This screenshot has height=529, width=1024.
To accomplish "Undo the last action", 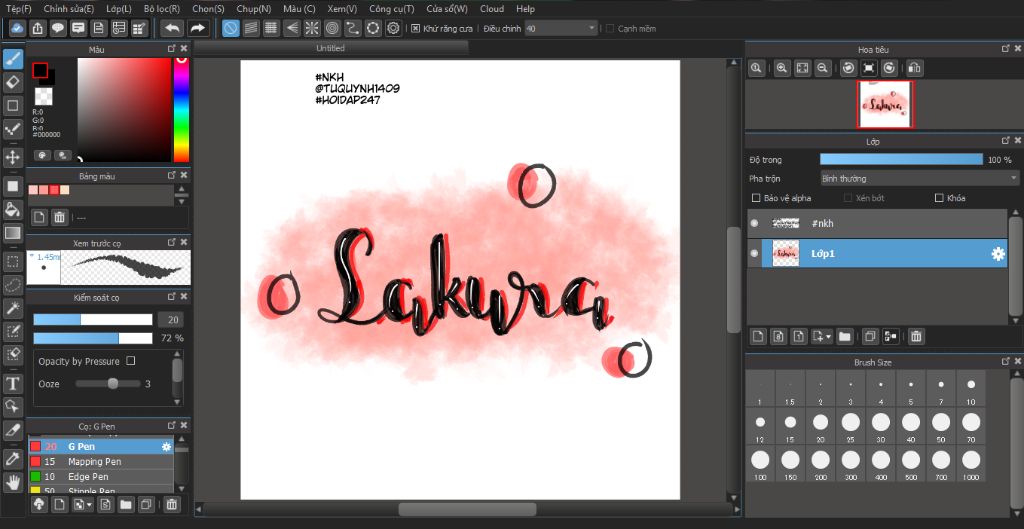I will (x=172, y=28).
